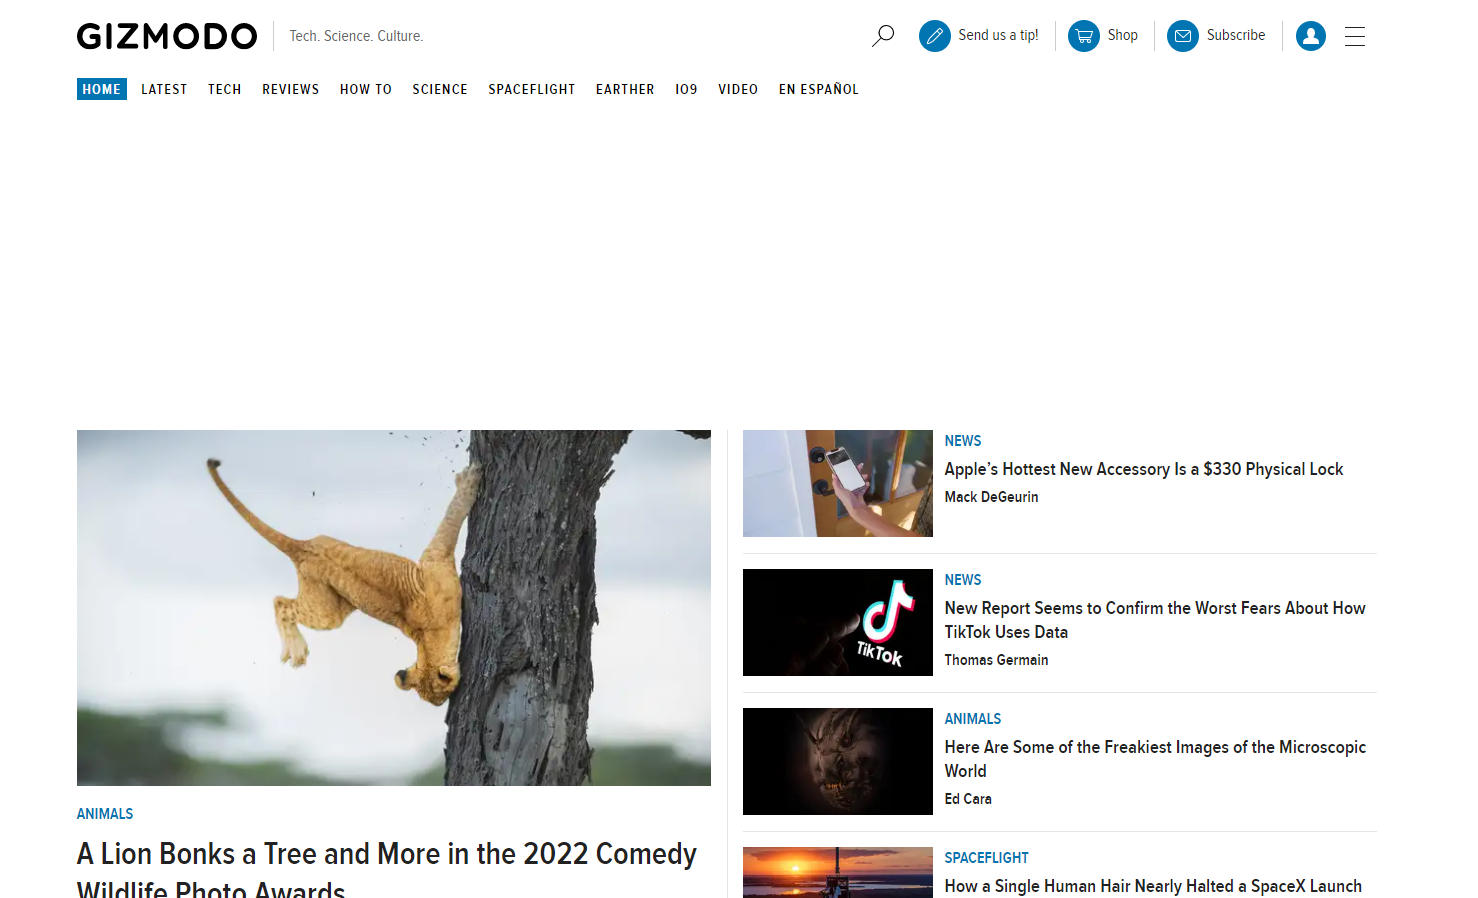Open the user account profile icon
Image resolution: width=1478 pixels, height=898 pixels.
tap(1310, 36)
